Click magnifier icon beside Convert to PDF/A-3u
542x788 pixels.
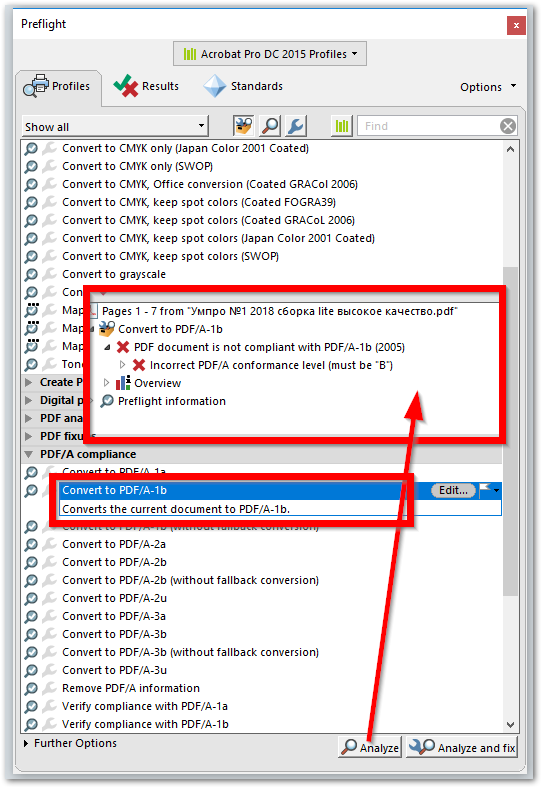[31, 670]
